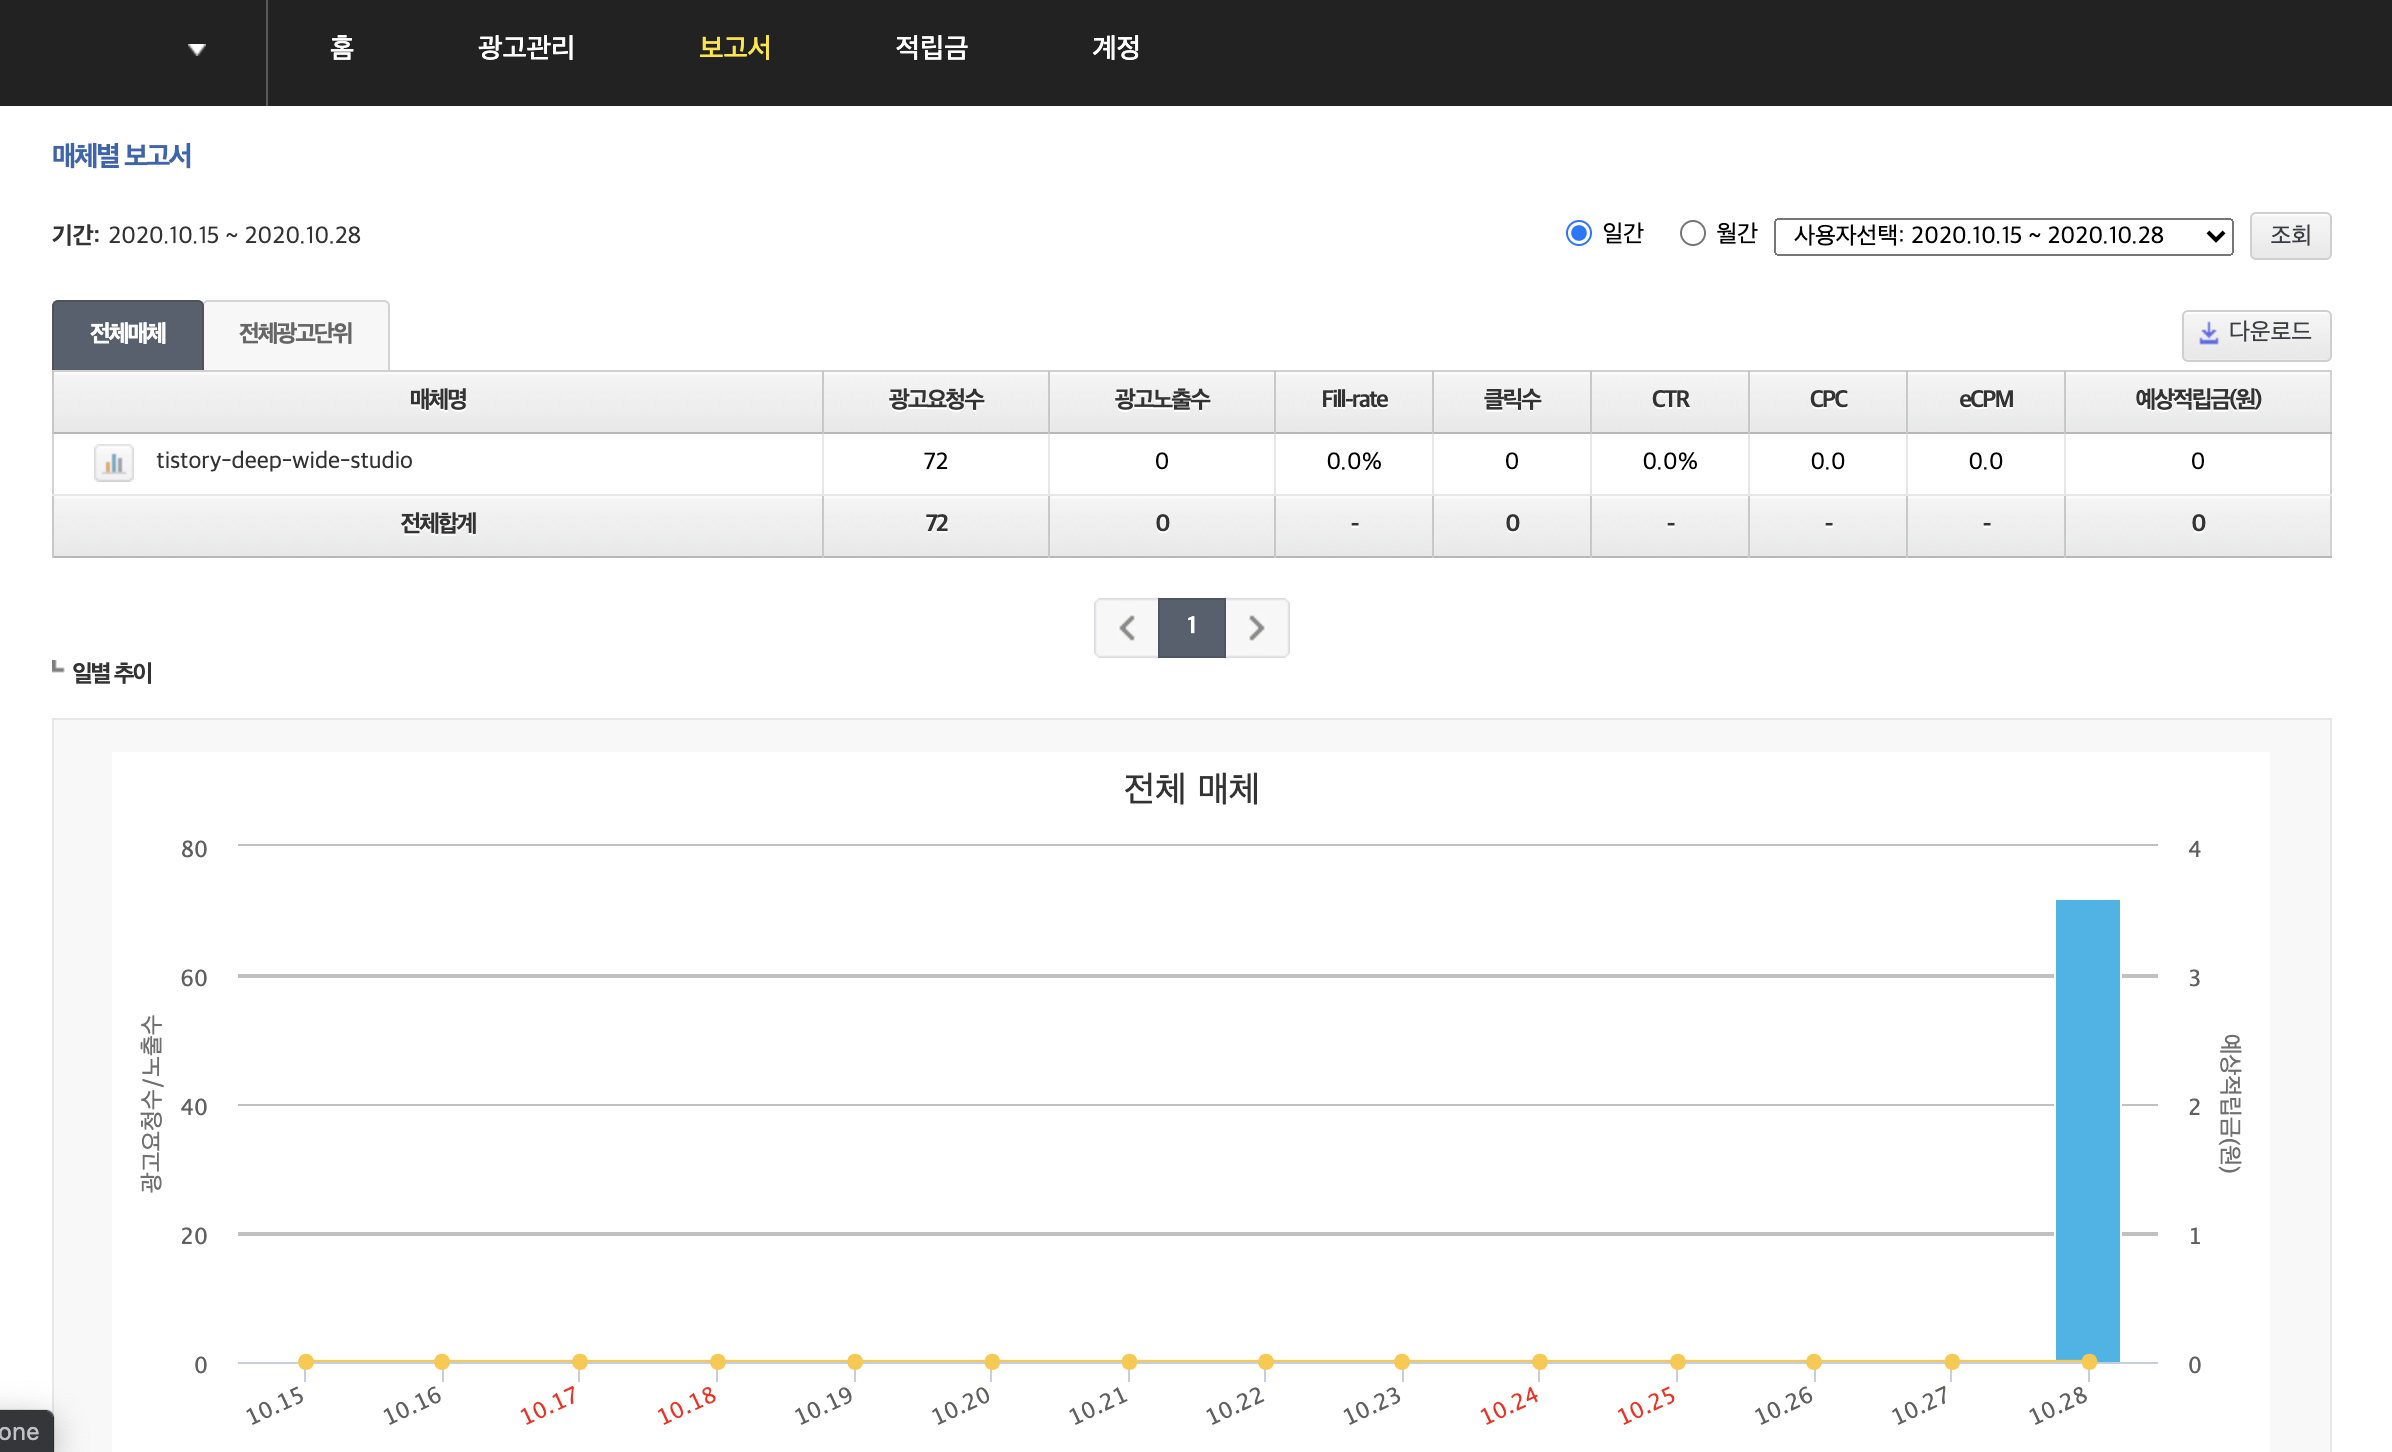Click the chart icon beside tistory-deep-wide-studio
Viewport: 2392px width, 1452px height.
pyautogui.click(x=113, y=463)
